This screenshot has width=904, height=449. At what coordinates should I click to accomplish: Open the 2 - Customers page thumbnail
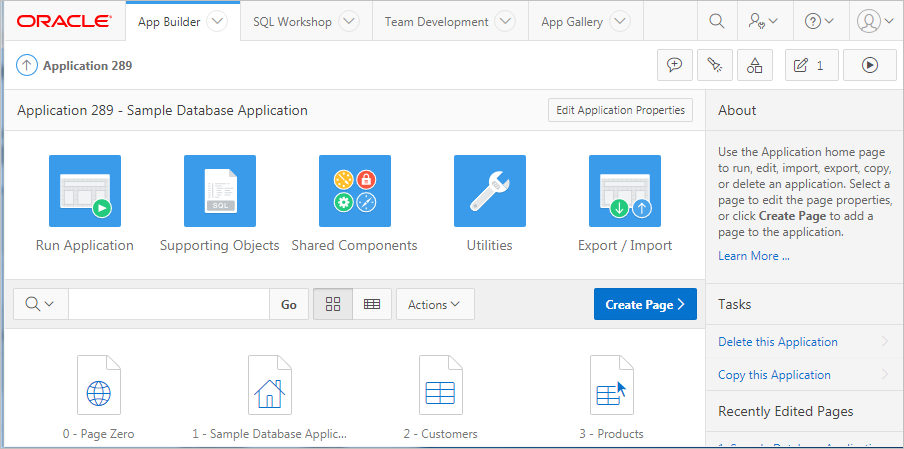point(440,392)
